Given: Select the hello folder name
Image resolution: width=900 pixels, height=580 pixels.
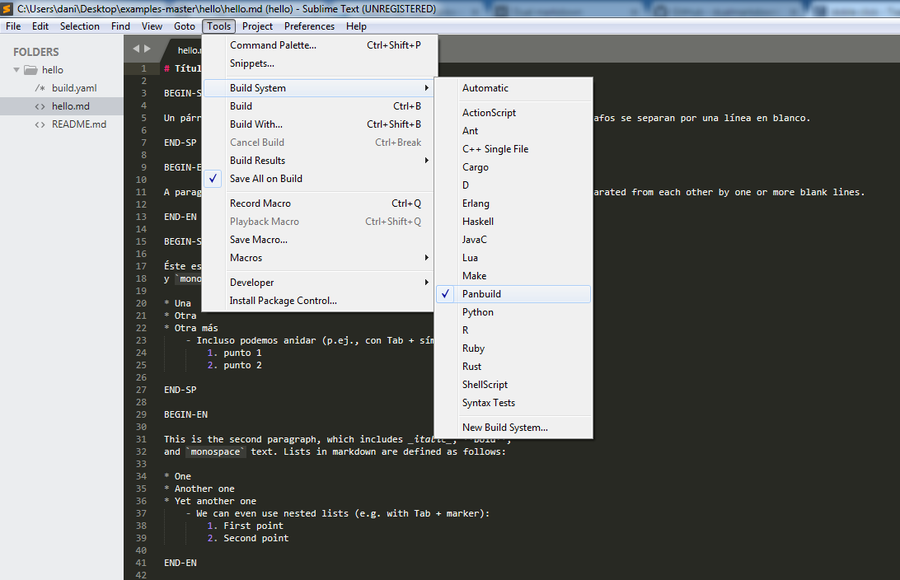Looking at the screenshot, I should pyautogui.click(x=52, y=70).
